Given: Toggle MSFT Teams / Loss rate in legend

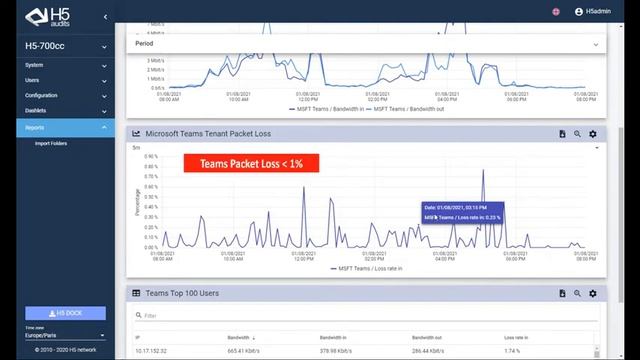Looking at the screenshot, I should (x=366, y=269).
